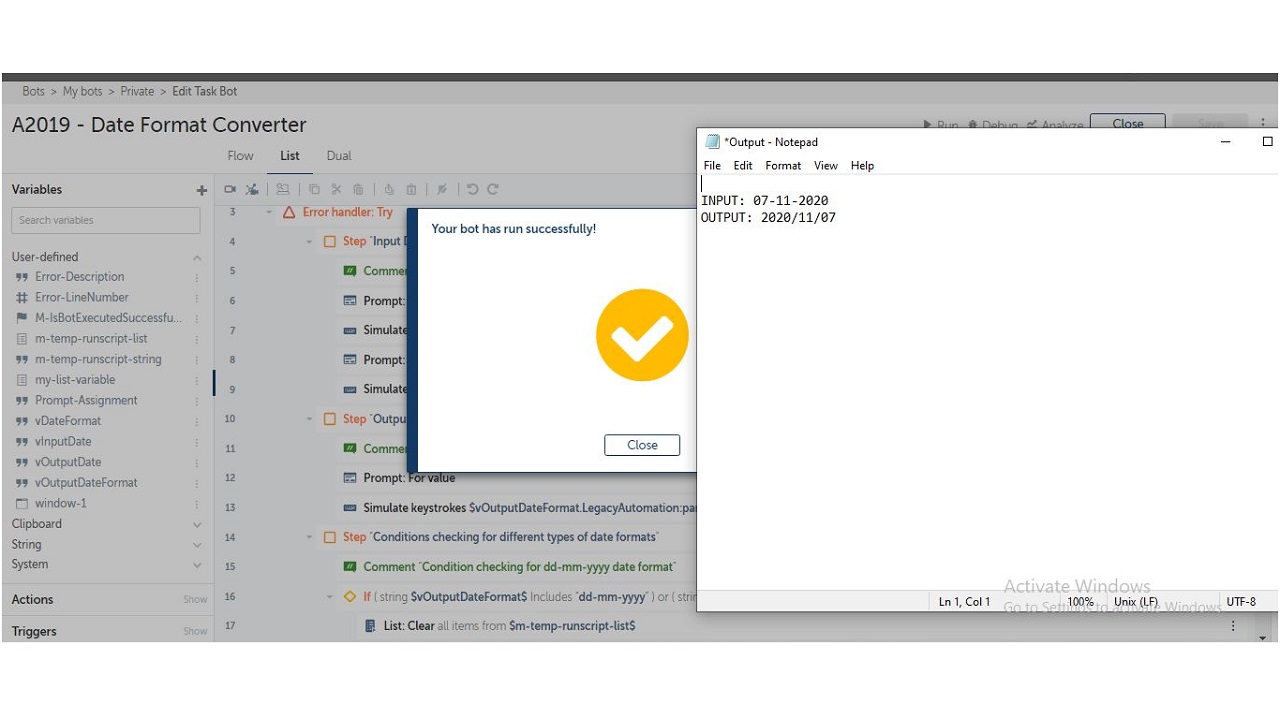
Task: Collapse the Step on line 4
Action: (309, 241)
